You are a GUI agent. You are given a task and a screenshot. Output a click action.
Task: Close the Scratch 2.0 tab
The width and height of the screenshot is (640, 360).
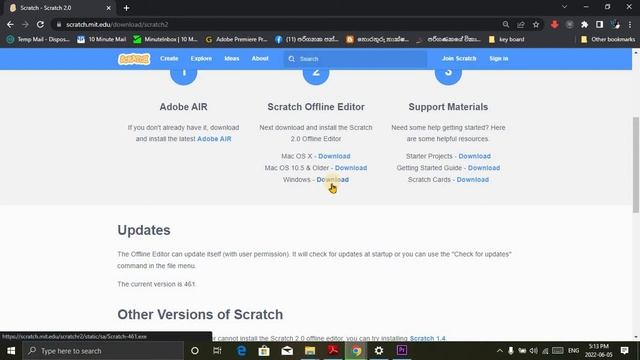109,8
